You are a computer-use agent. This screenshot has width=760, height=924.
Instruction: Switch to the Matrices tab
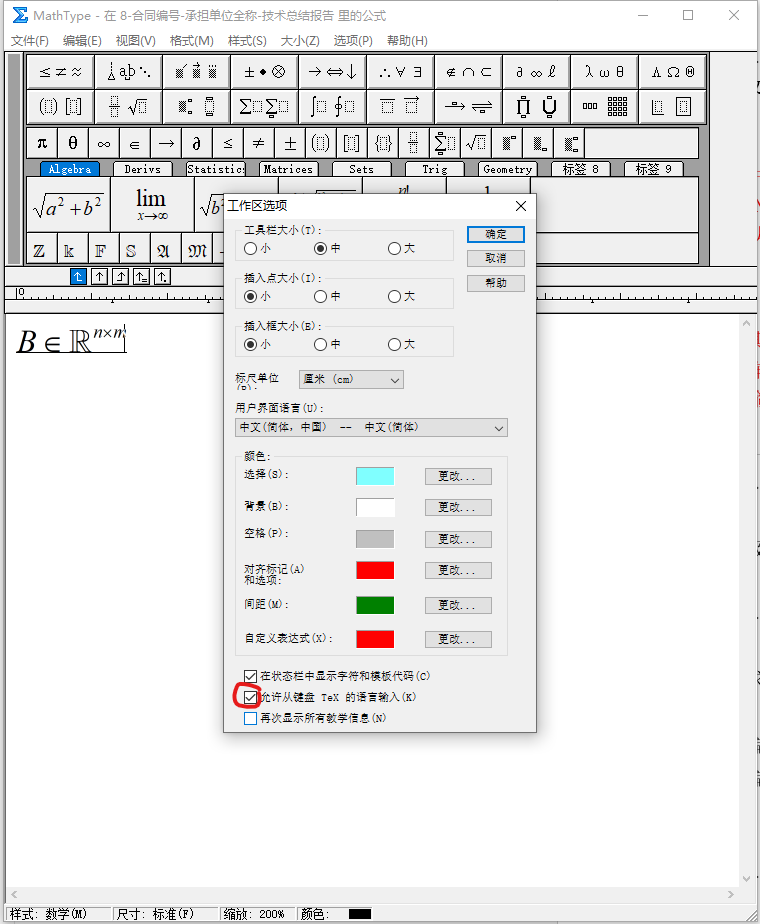tap(288, 169)
